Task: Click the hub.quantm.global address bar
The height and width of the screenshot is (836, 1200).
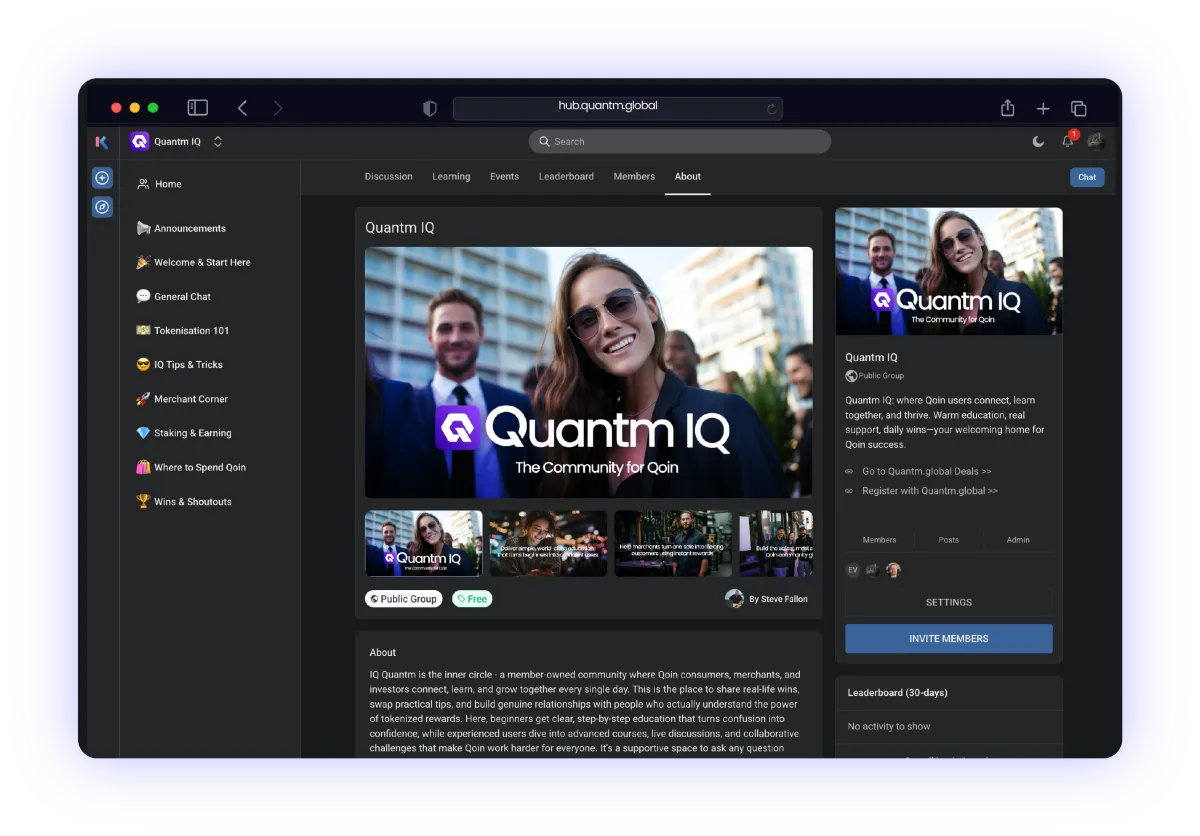Action: point(618,108)
